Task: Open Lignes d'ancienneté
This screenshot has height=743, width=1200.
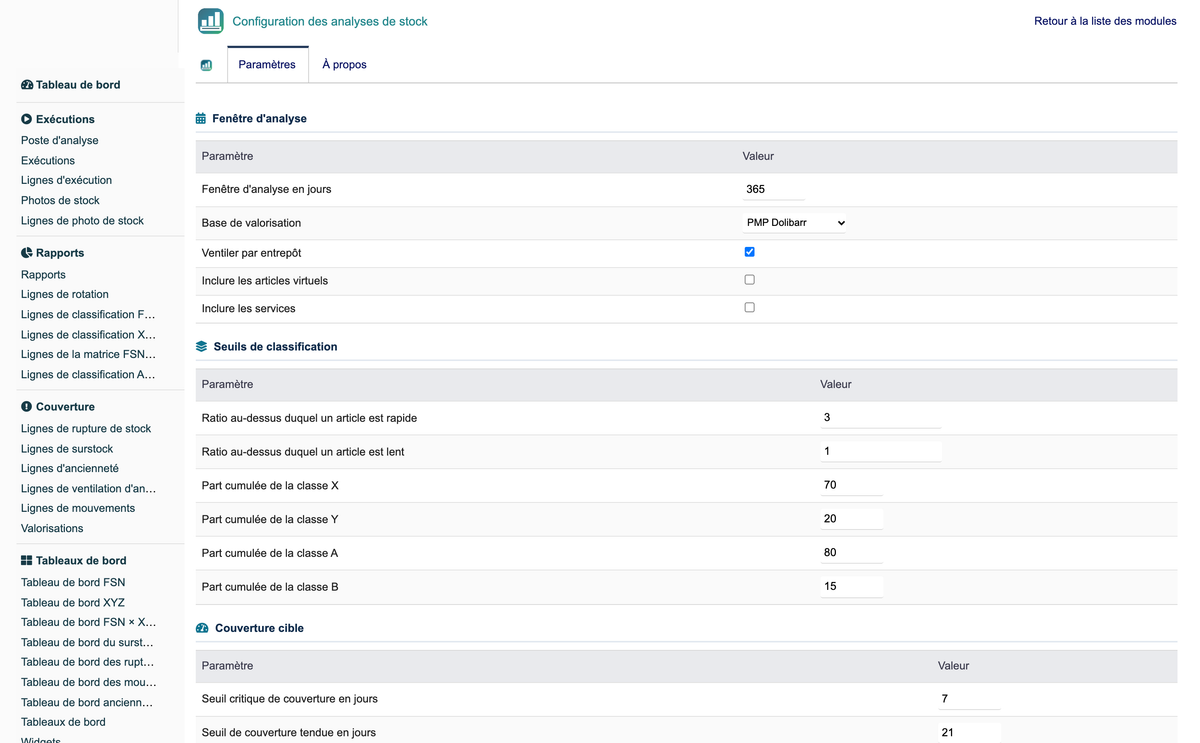Action: click(x=70, y=469)
